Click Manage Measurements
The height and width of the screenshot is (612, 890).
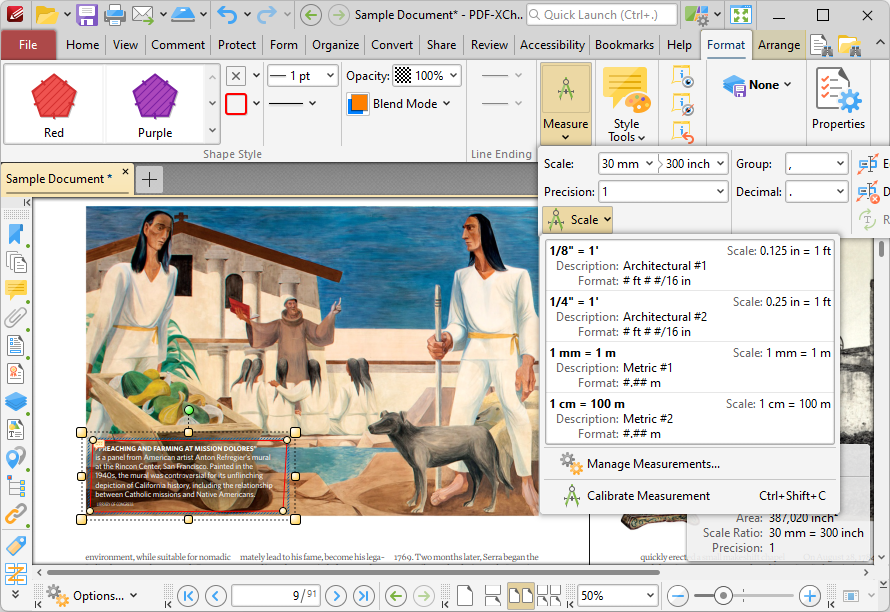click(690, 464)
